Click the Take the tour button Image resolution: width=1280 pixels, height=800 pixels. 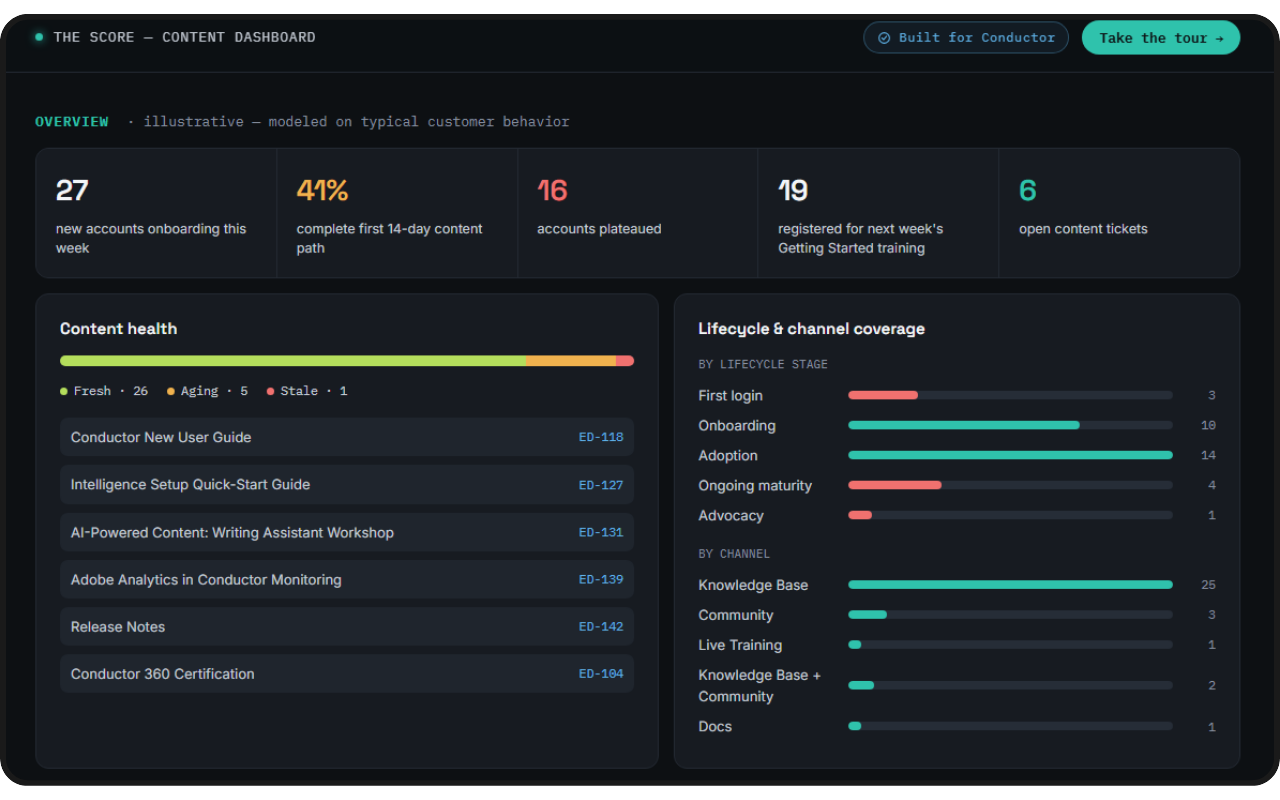pos(1161,38)
